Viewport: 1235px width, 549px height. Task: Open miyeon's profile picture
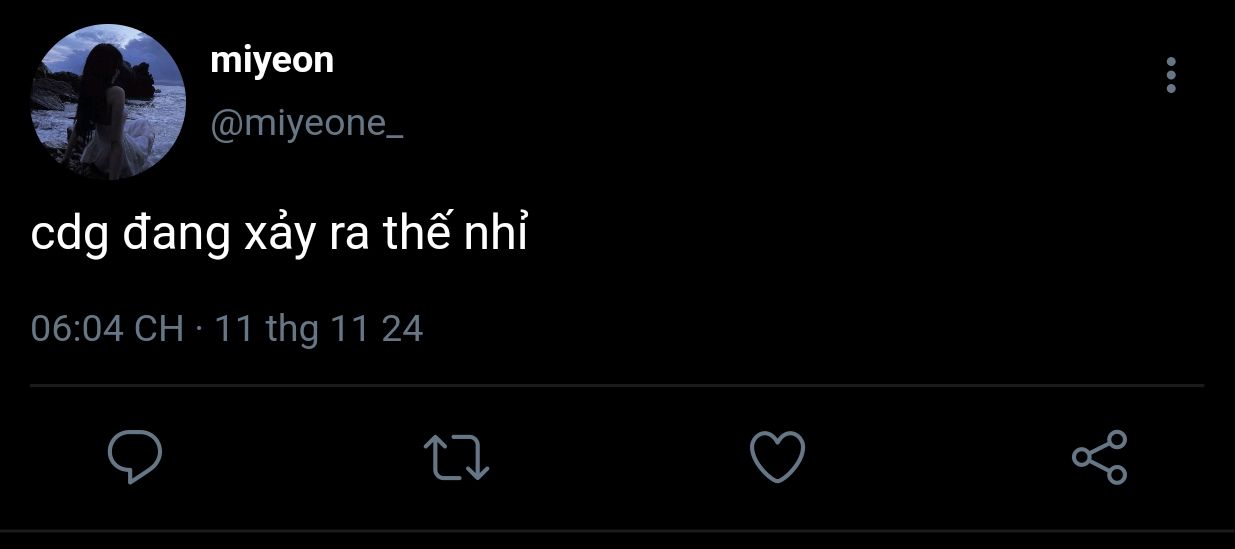(x=108, y=102)
